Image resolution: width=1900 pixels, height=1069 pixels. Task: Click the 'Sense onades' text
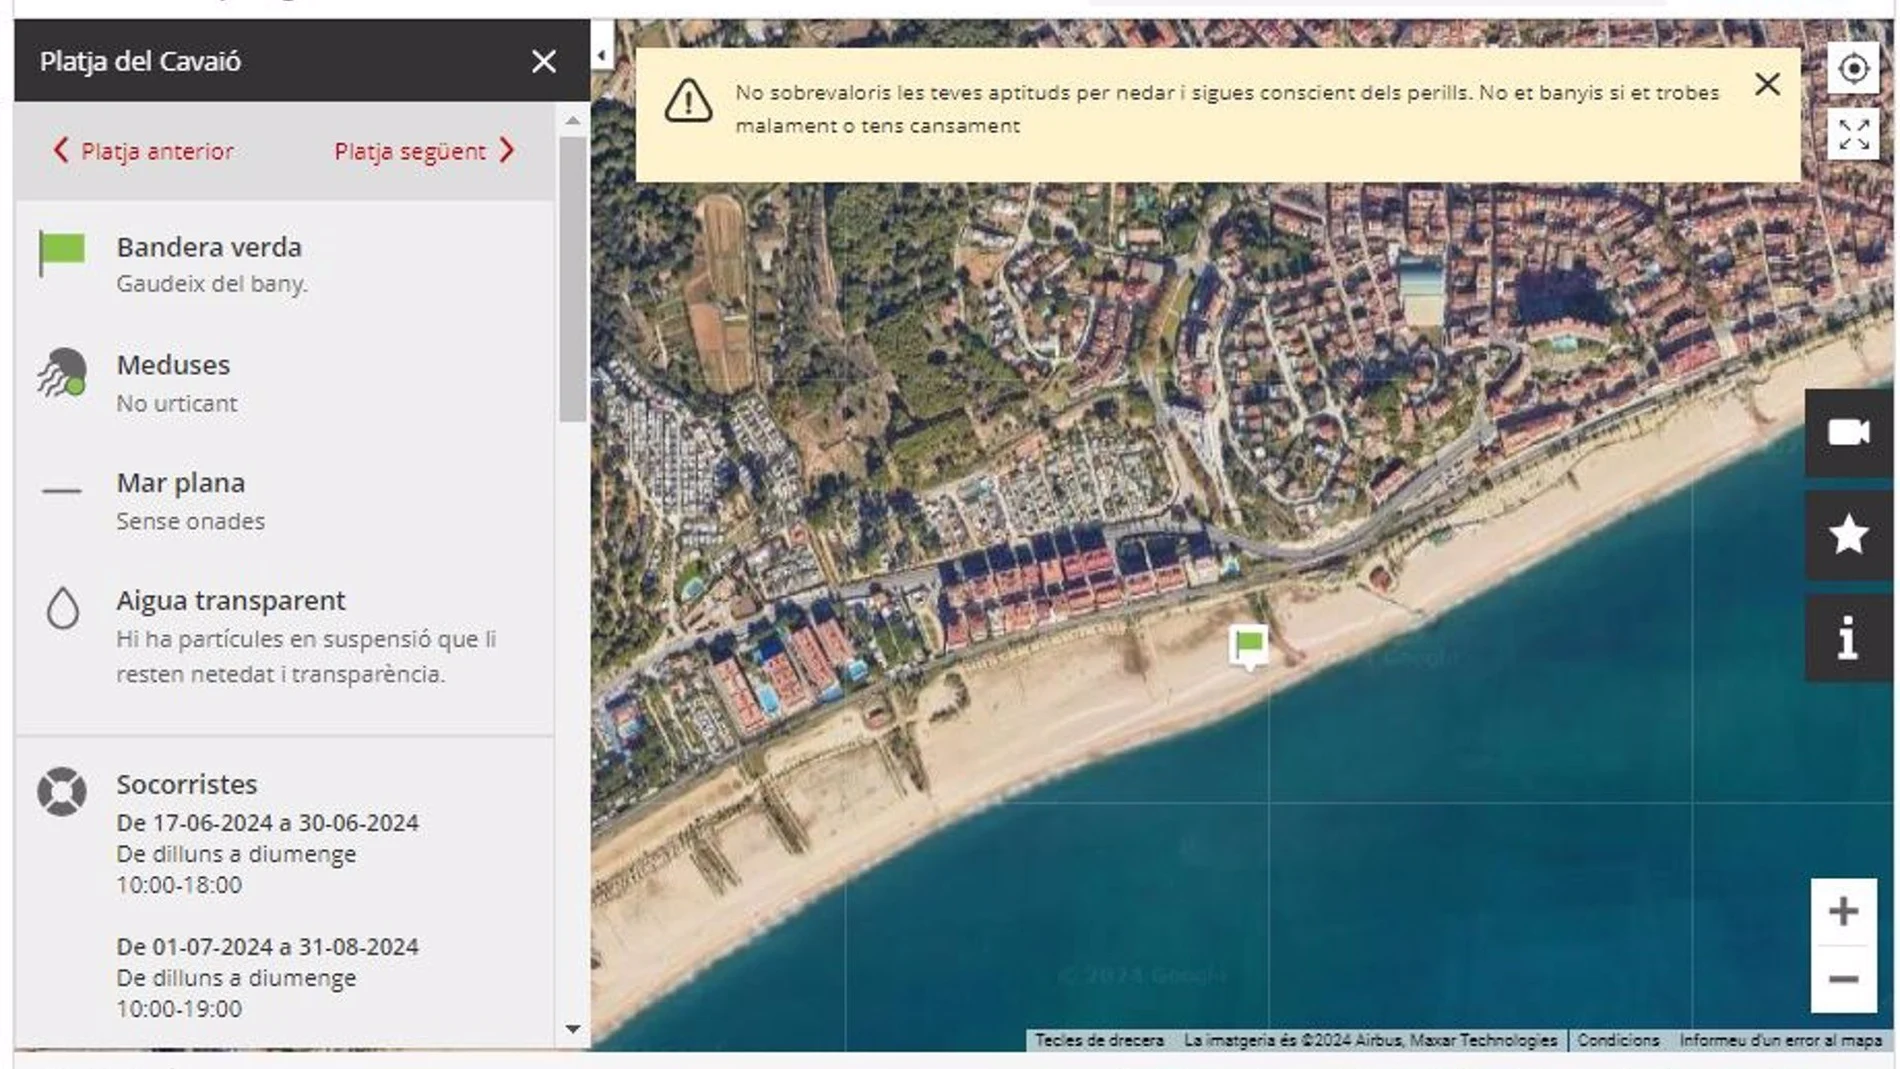[191, 521]
